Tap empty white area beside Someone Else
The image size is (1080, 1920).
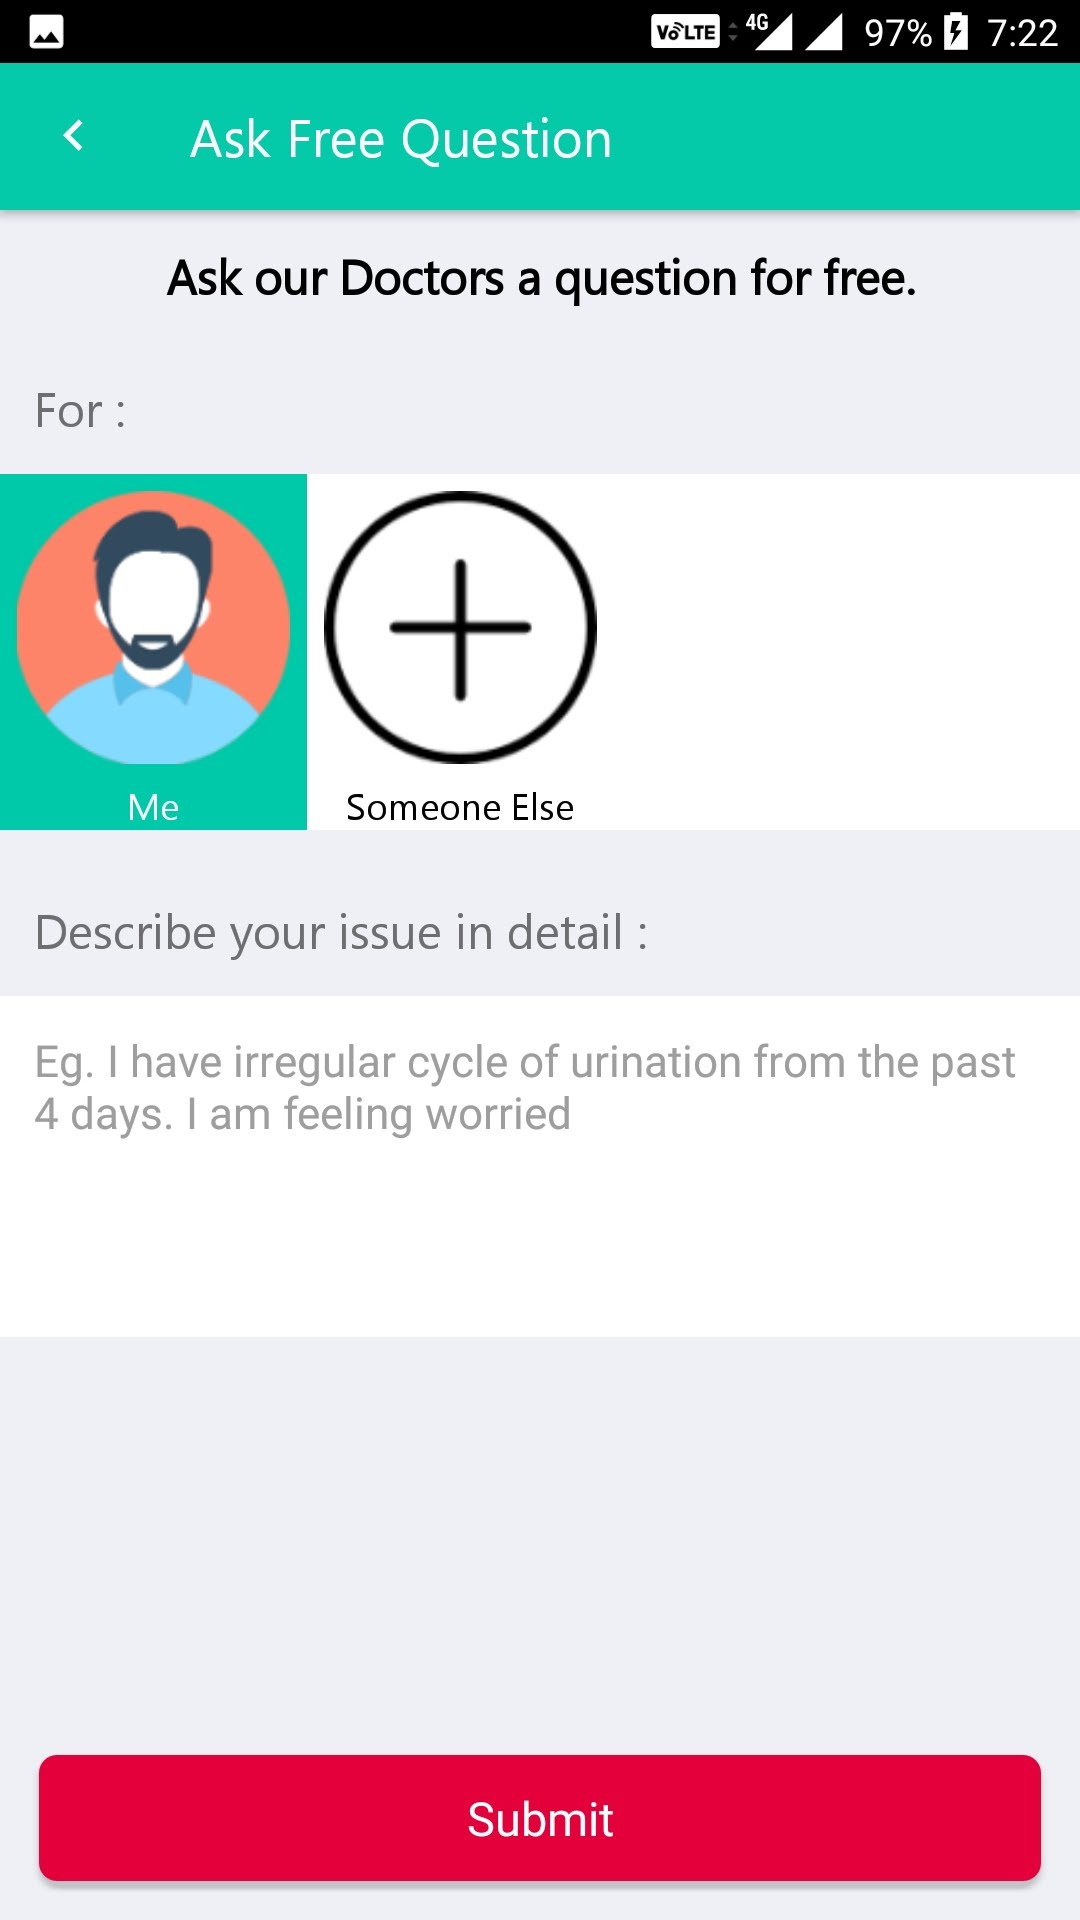tap(840, 652)
